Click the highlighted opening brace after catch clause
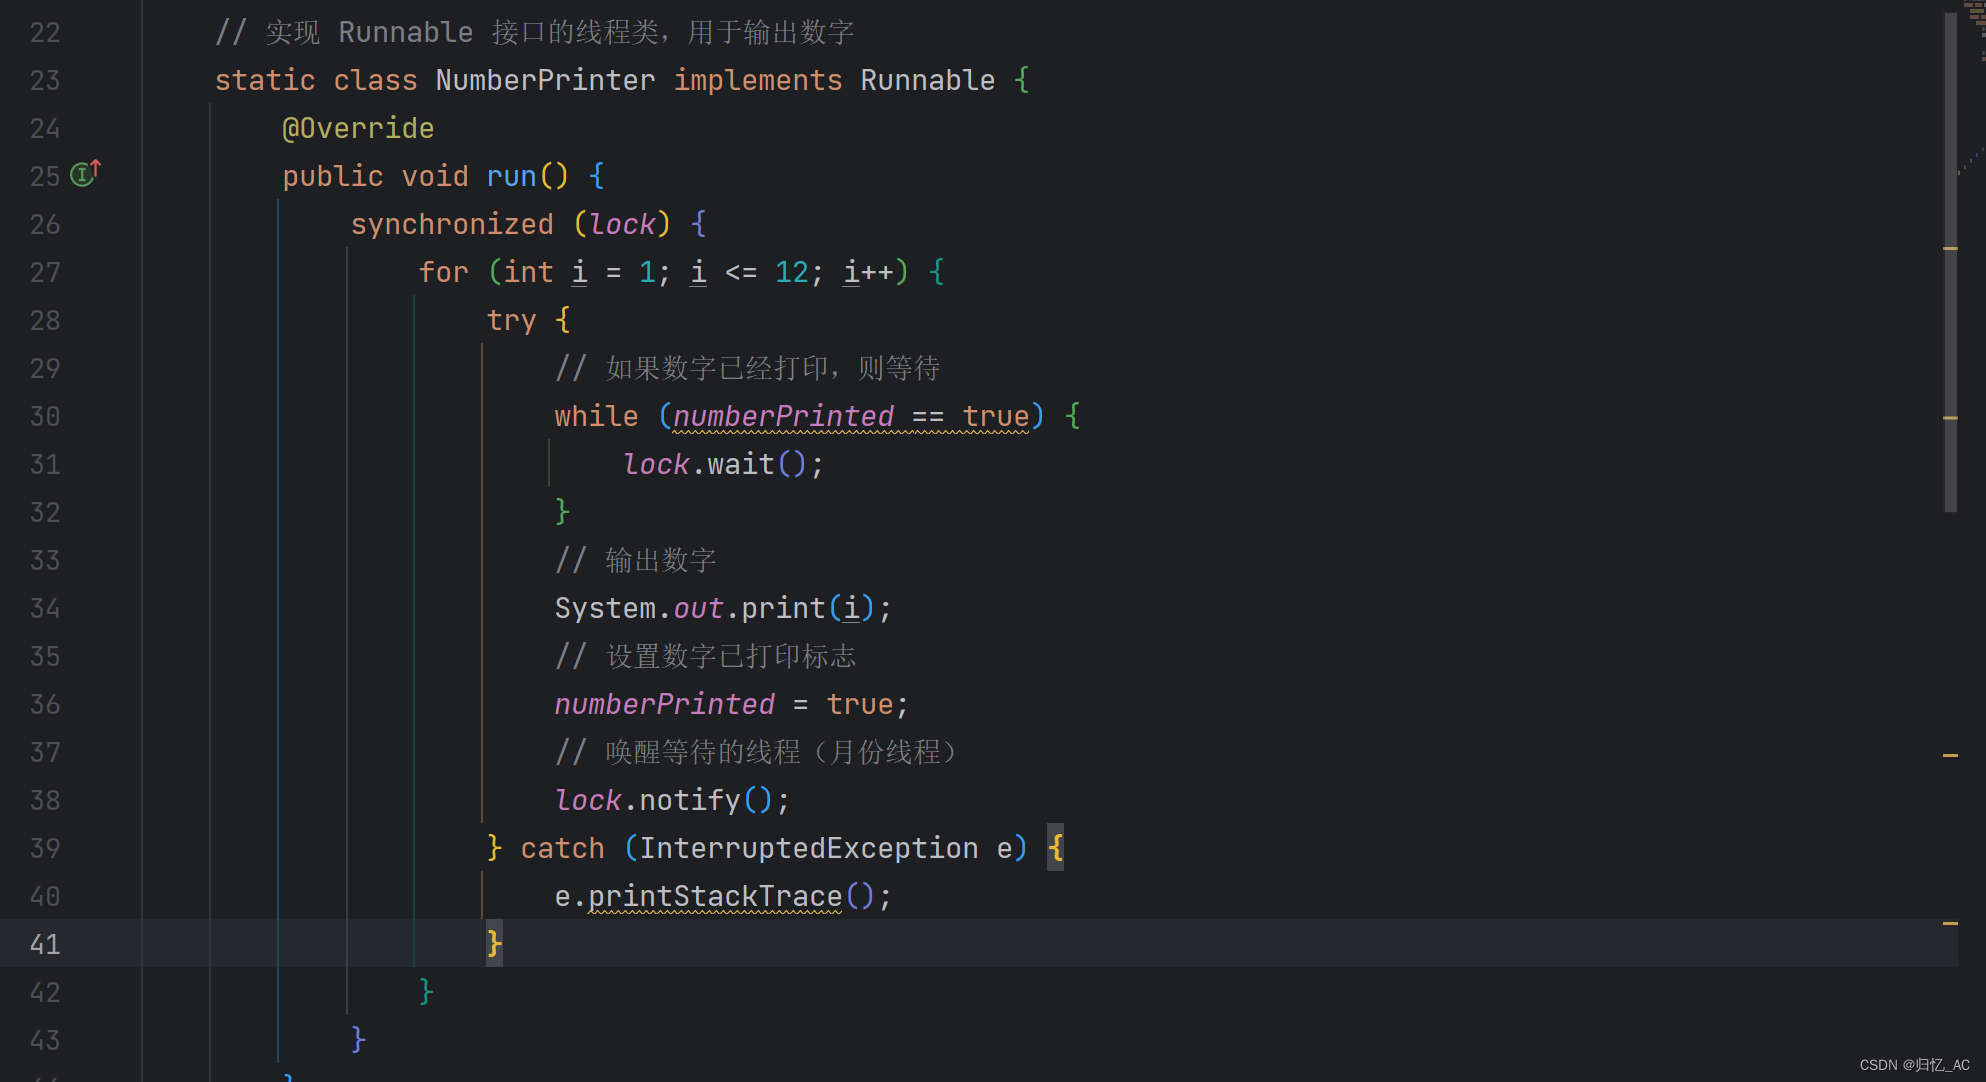Image resolution: width=1986 pixels, height=1082 pixels. pyautogui.click(x=1055, y=848)
